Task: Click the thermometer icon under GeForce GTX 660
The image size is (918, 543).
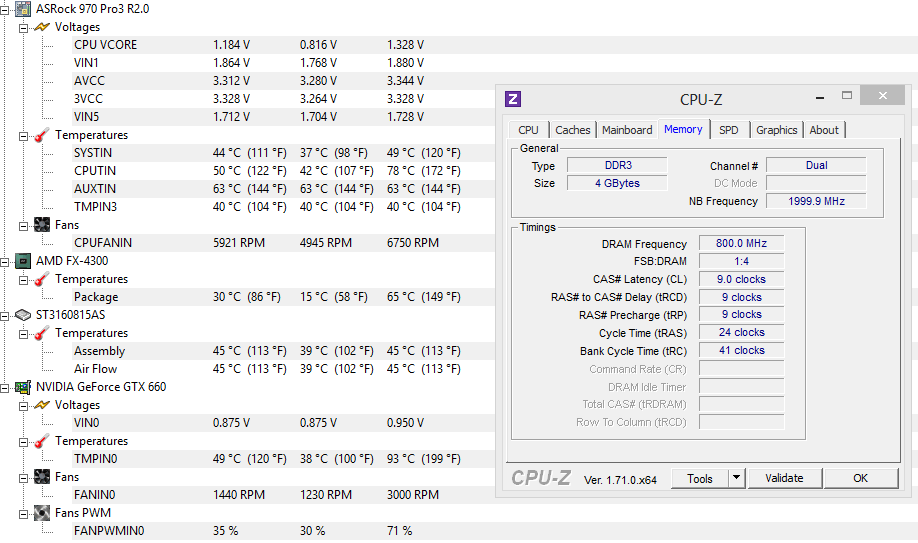Action: tap(41, 441)
